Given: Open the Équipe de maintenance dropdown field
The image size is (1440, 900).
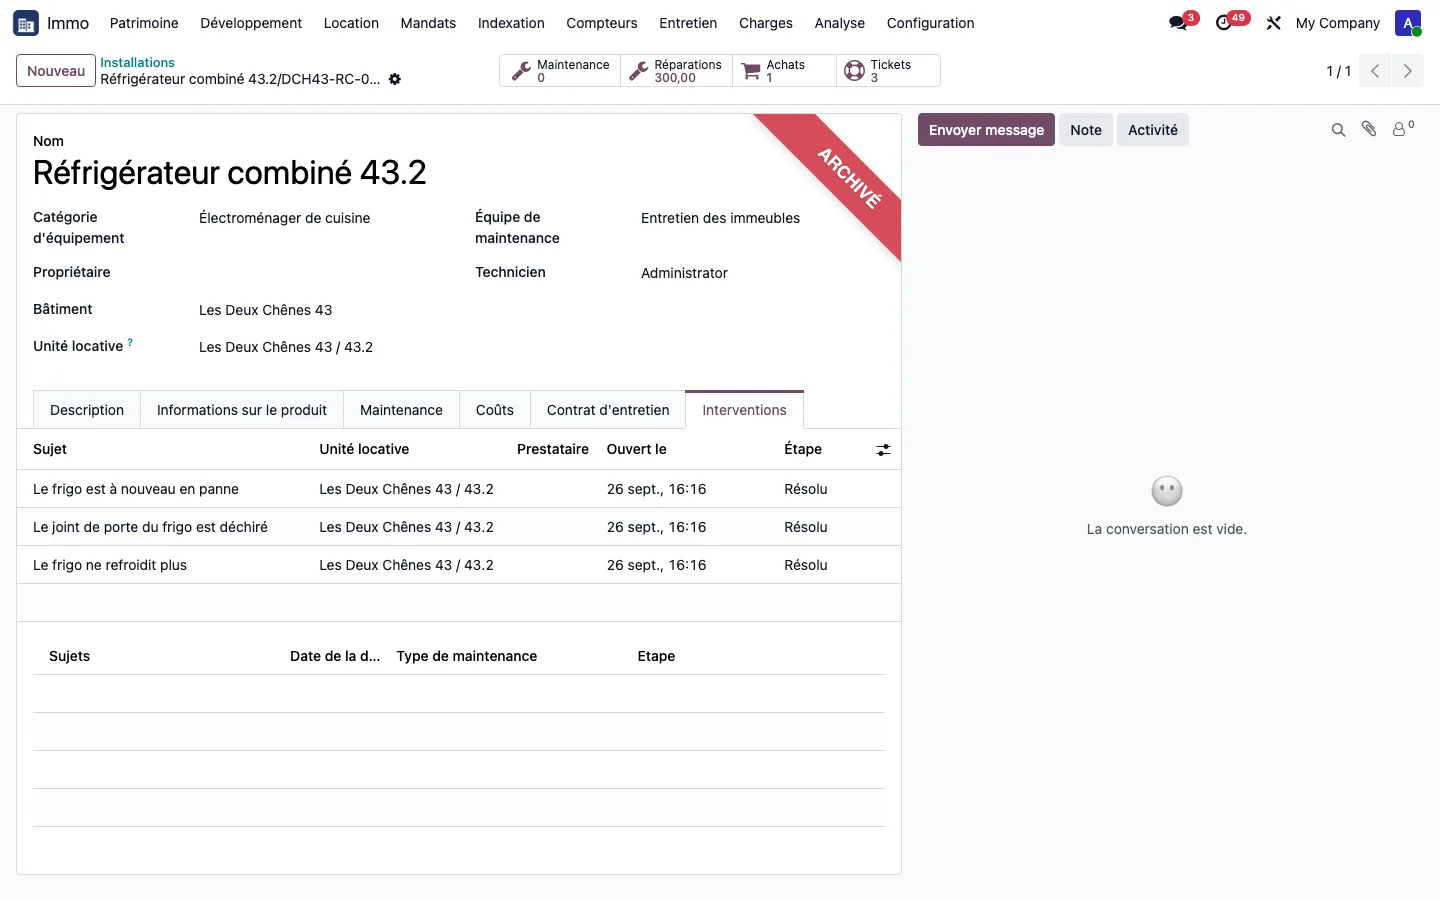Looking at the screenshot, I should (x=762, y=218).
